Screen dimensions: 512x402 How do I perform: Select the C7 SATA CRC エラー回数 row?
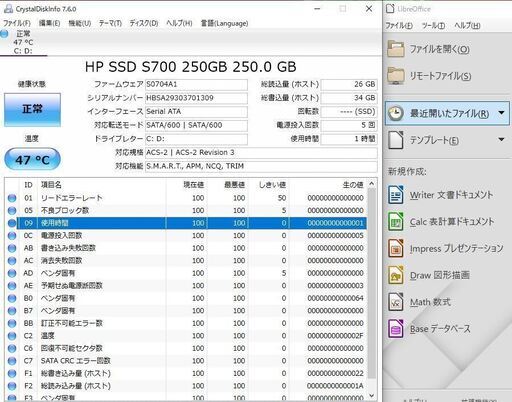tap(187, 361)
